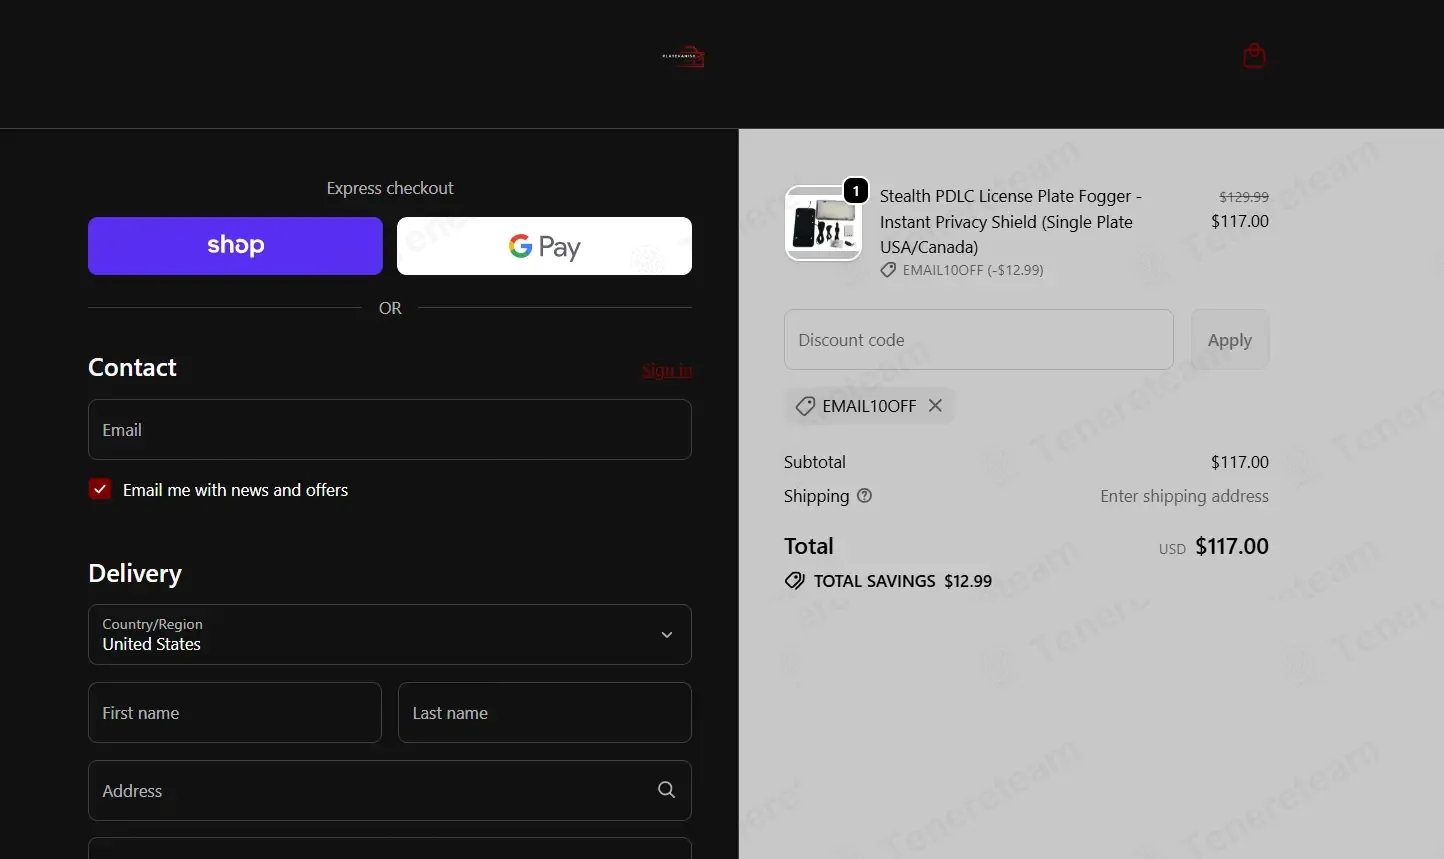The height and width of the screenshot is (859, 1444).
Task: Expand the Country/Region dropdown
Action: click(x=390, y=634)
